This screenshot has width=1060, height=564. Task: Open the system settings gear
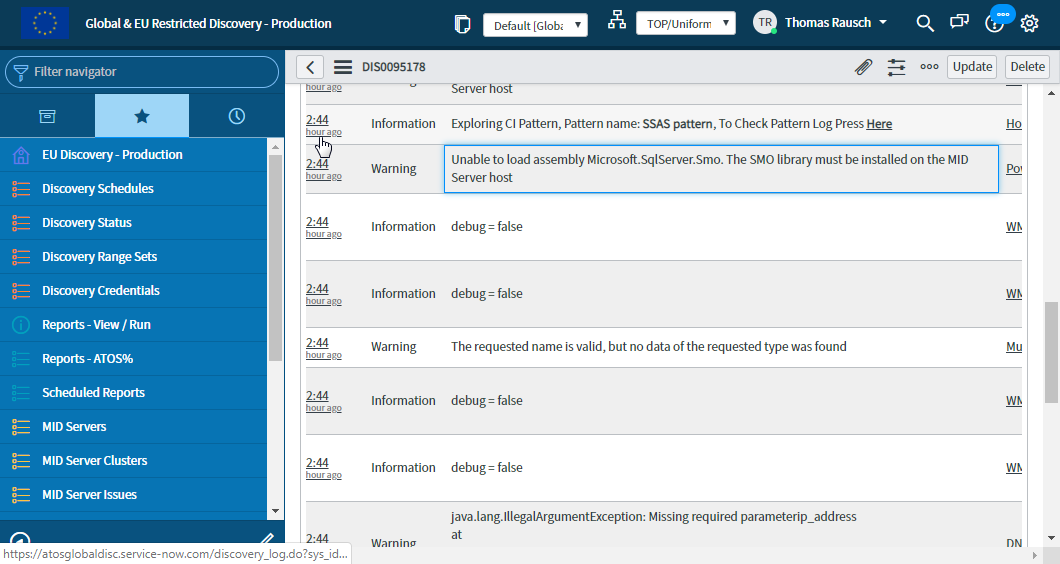[1030, 23]
